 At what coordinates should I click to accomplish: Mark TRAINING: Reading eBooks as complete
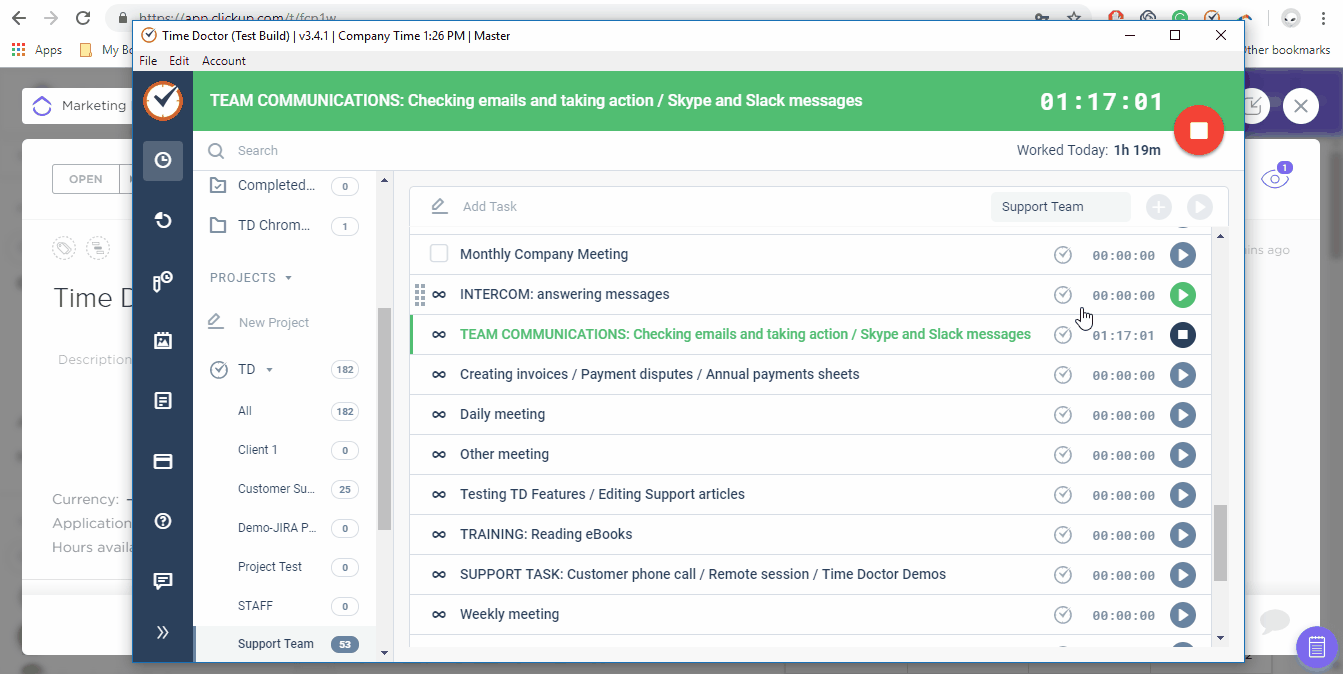click(x=1062, y=535)
